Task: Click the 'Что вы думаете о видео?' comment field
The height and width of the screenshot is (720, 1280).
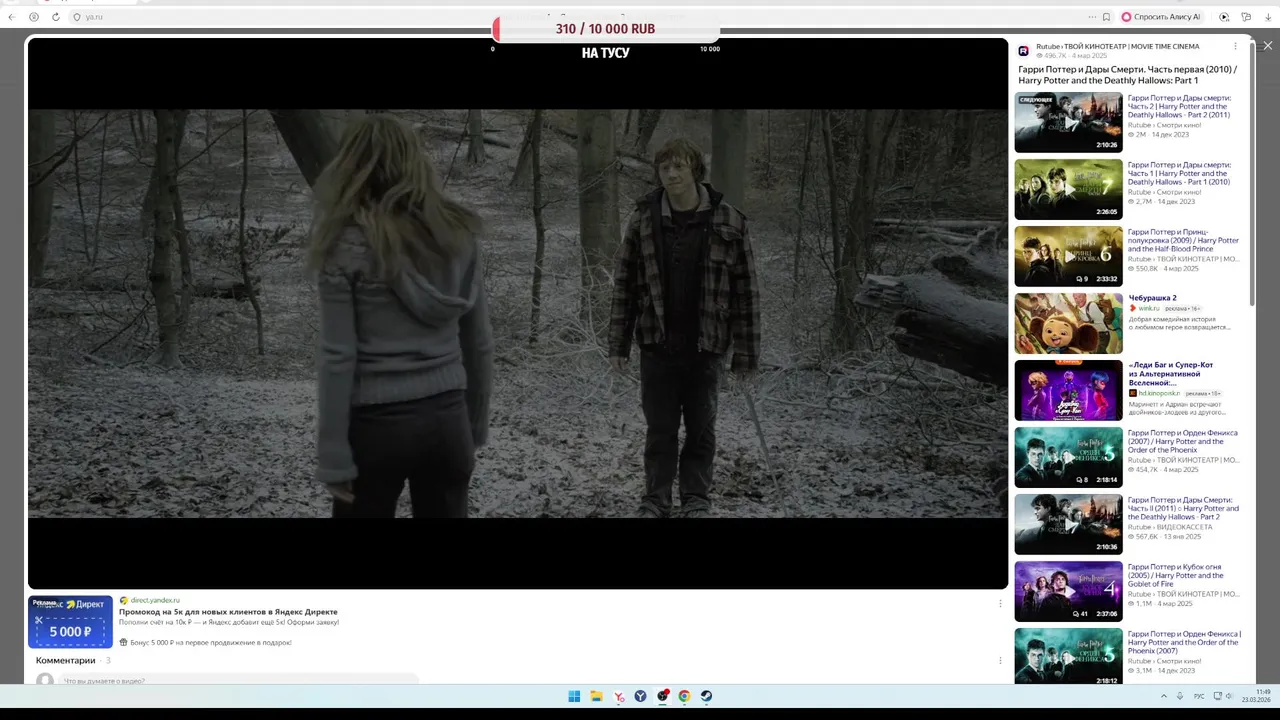Action: click(x=238, y=680)
